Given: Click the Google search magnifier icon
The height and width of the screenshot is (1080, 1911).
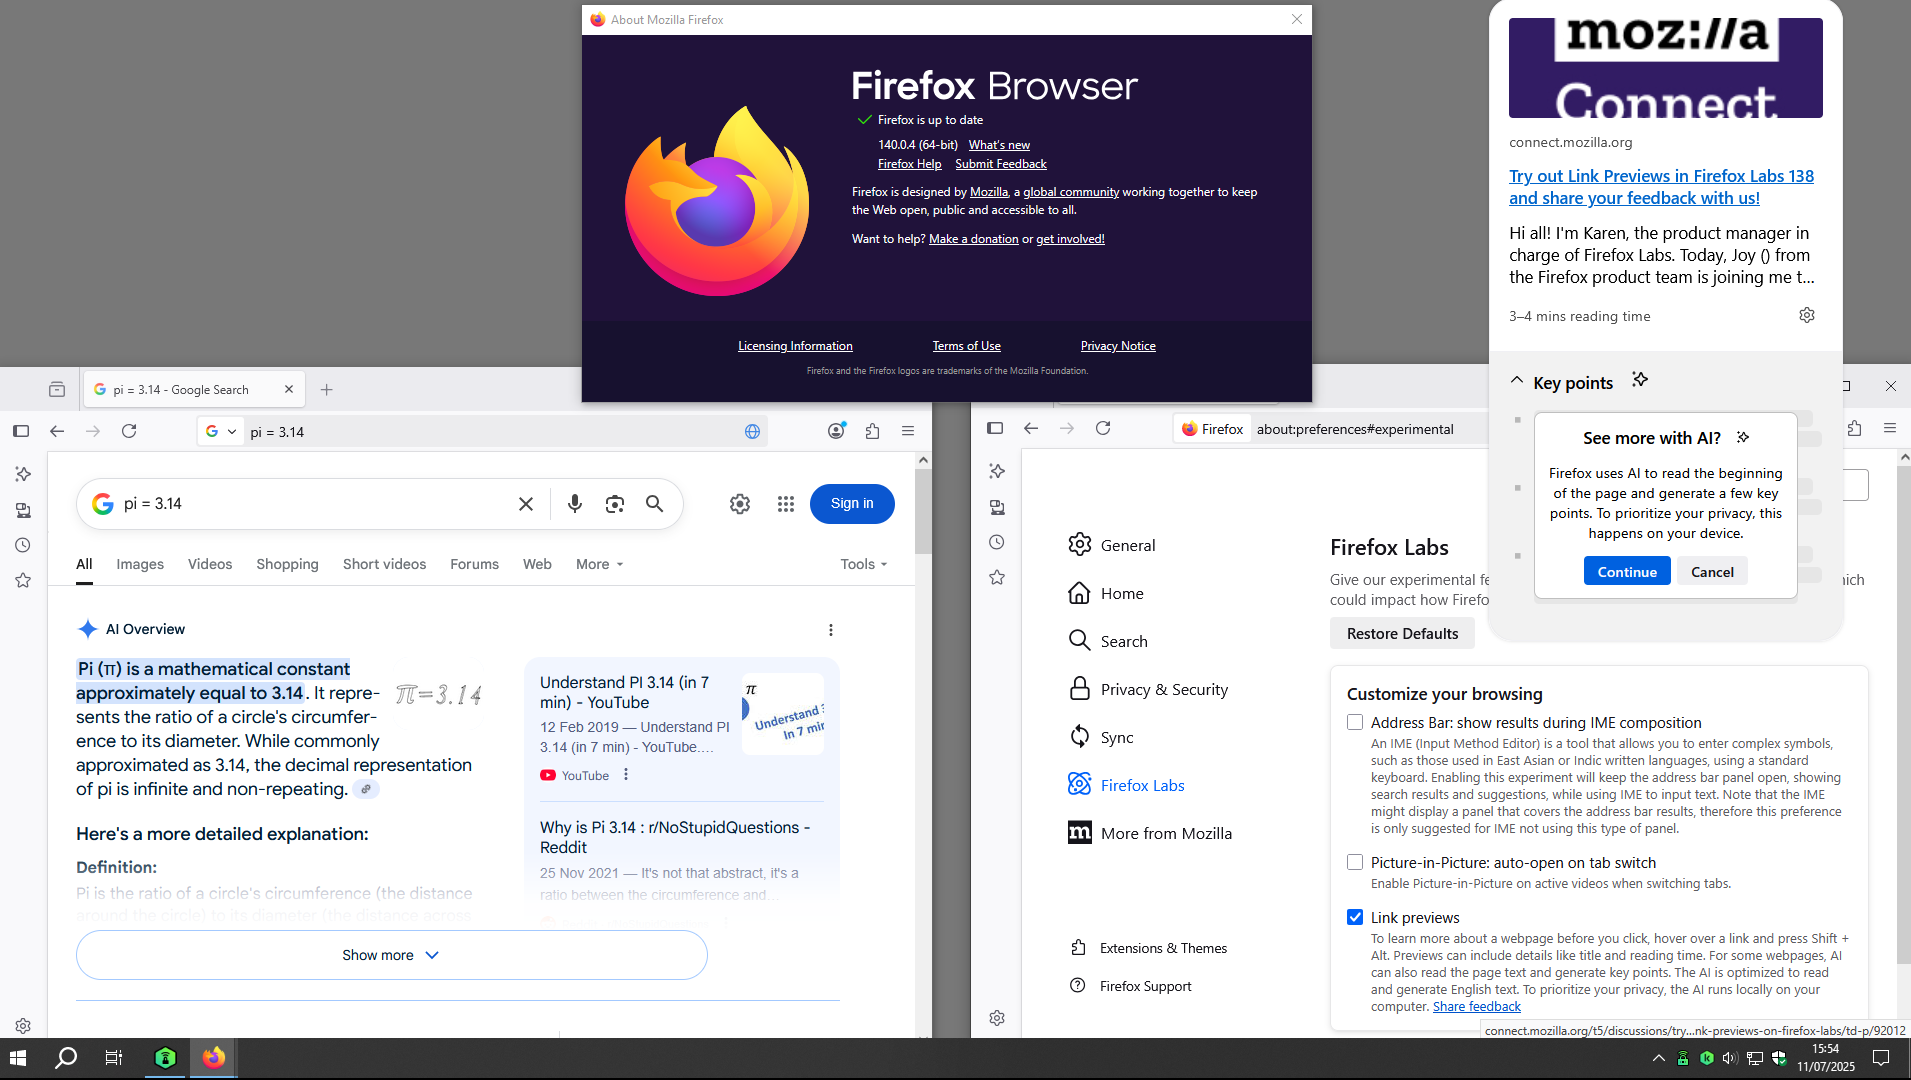Looking at the screenshot, I should 655,504.
